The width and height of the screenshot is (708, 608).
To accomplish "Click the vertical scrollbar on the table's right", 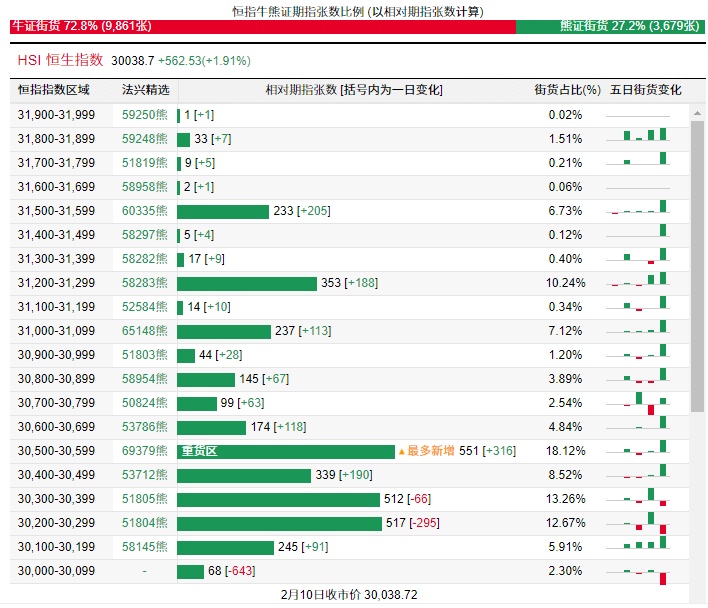I will 697,260.
